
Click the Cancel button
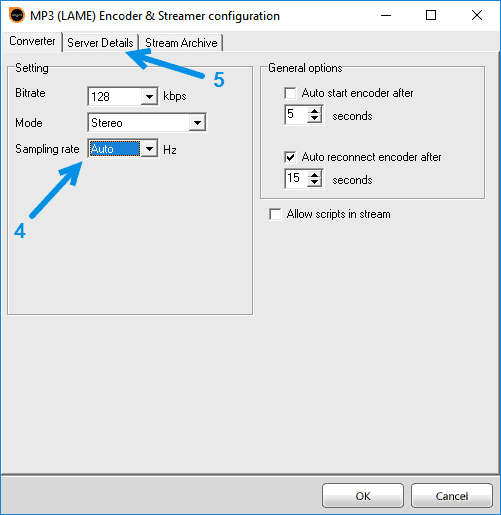pos(452,496)
